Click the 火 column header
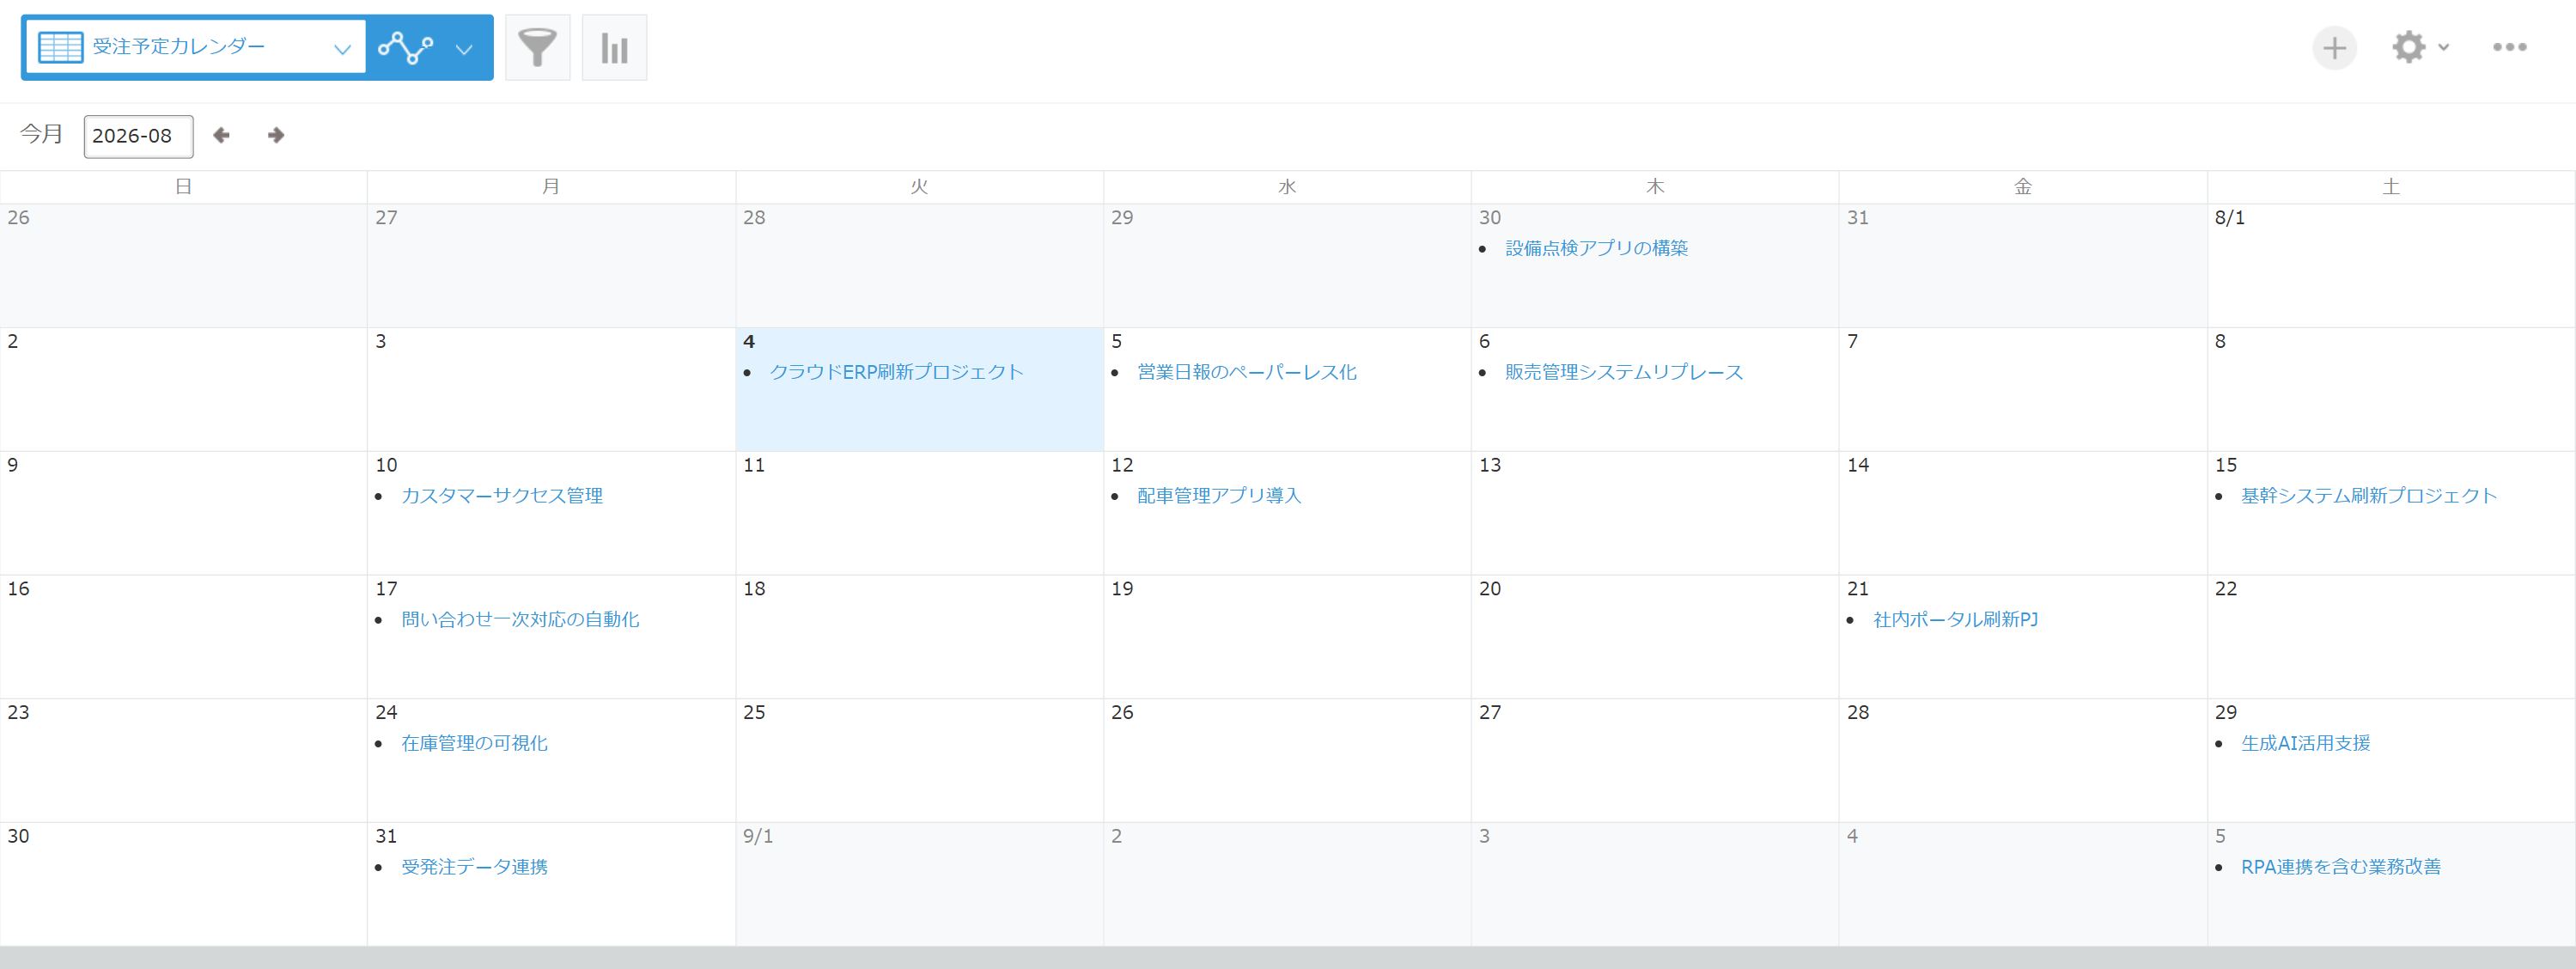 [x=919, y=187]
